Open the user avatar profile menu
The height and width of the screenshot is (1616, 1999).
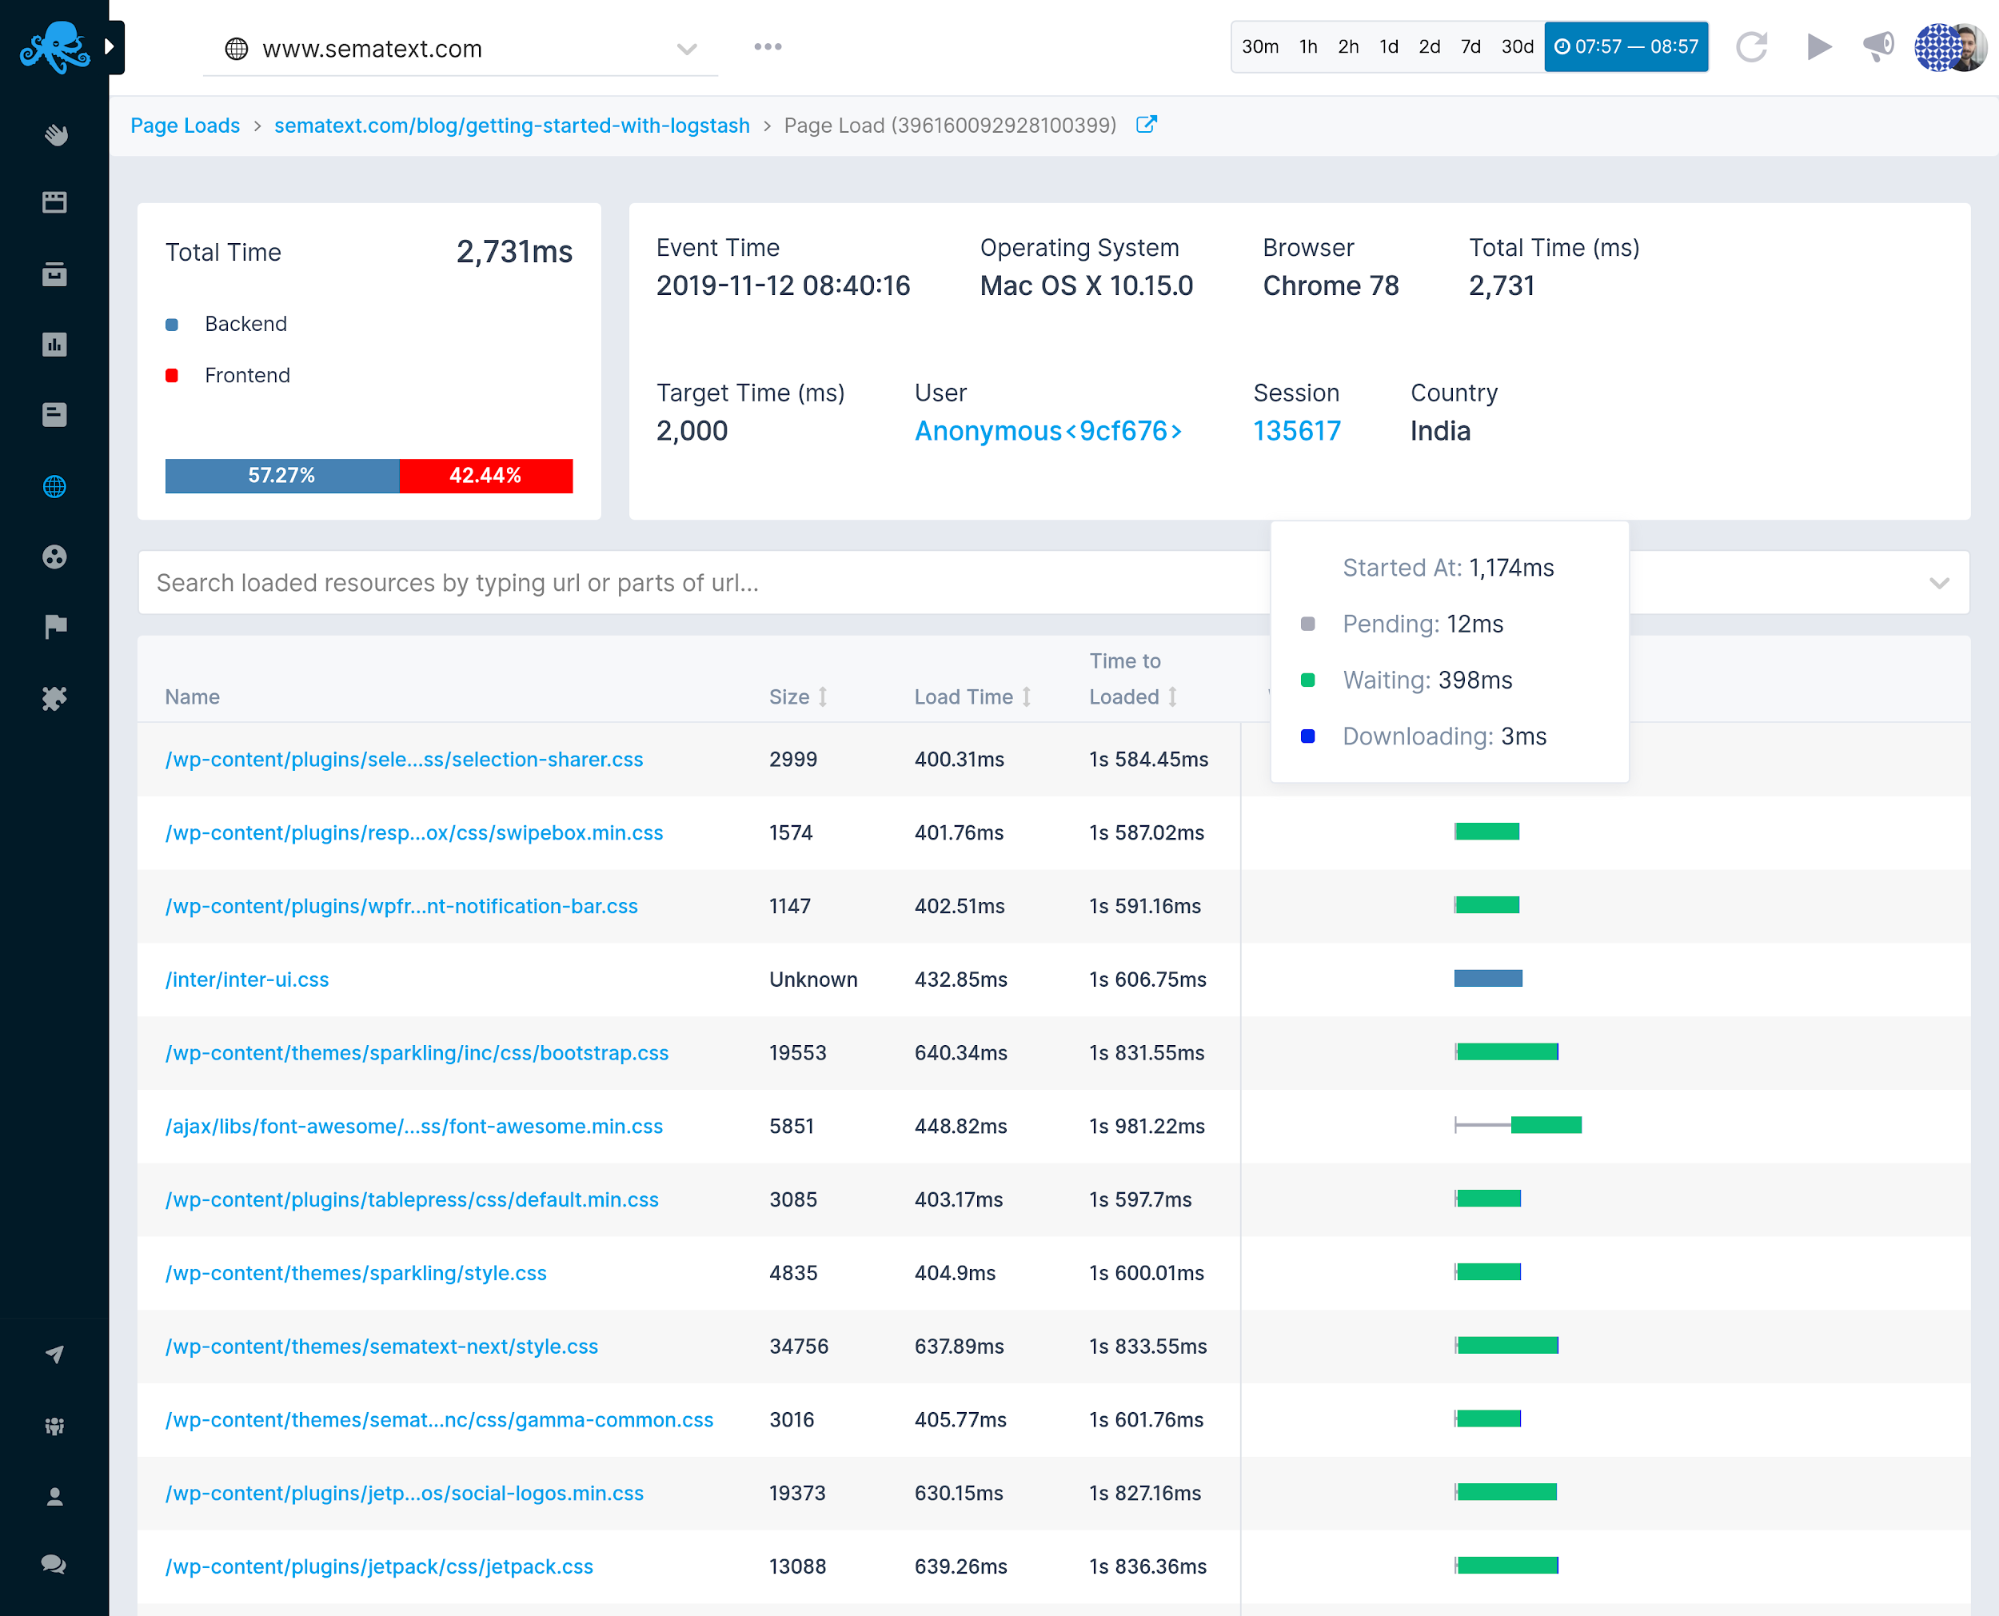click(x=1950, y=47)
